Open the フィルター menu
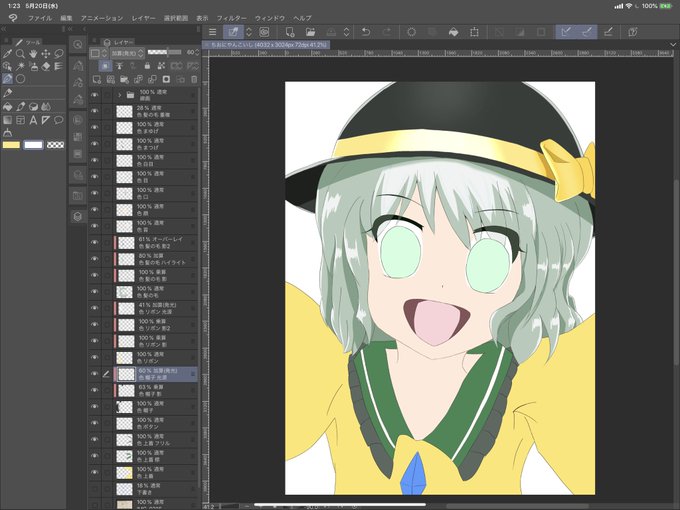Viewport: 680px width, 510px height. [x=232, y=18]
